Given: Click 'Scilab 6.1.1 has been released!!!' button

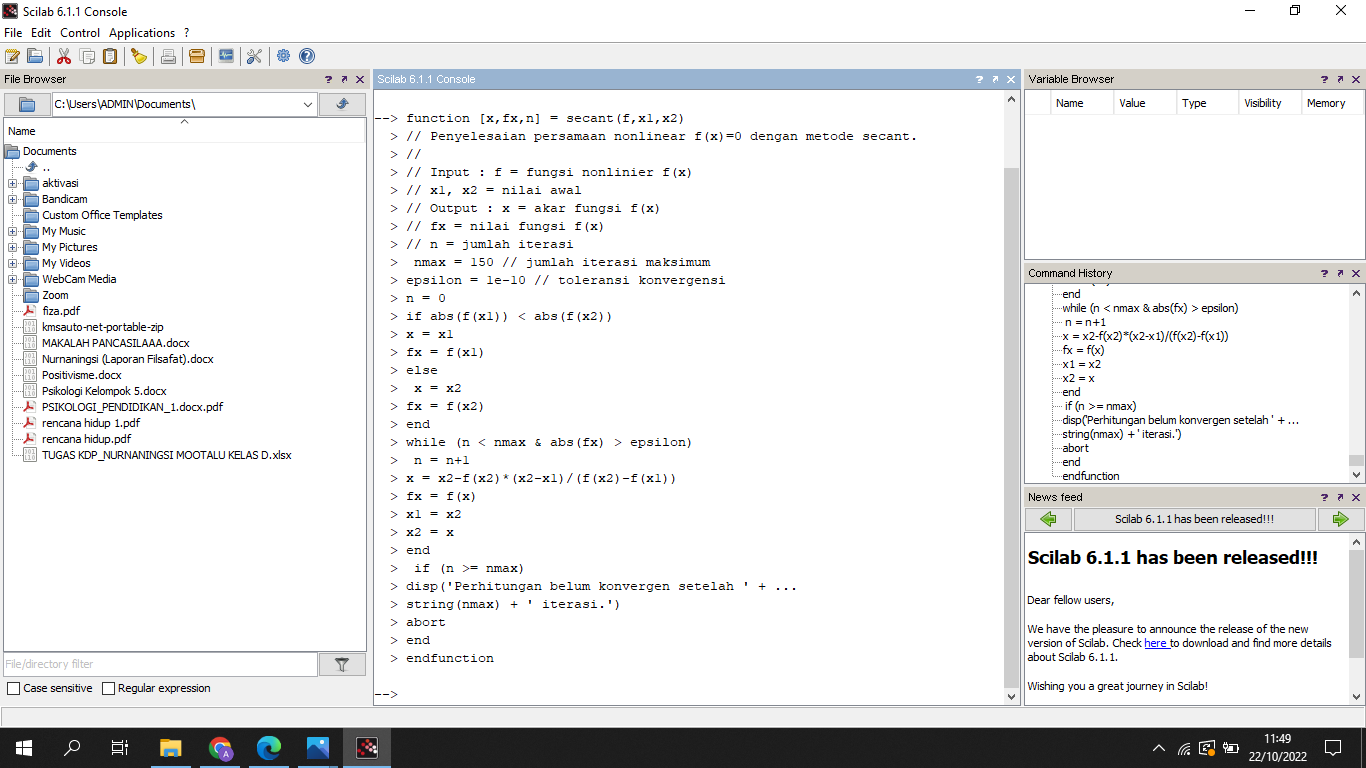Looking at the screenshot, I should tap(1194, 519).
